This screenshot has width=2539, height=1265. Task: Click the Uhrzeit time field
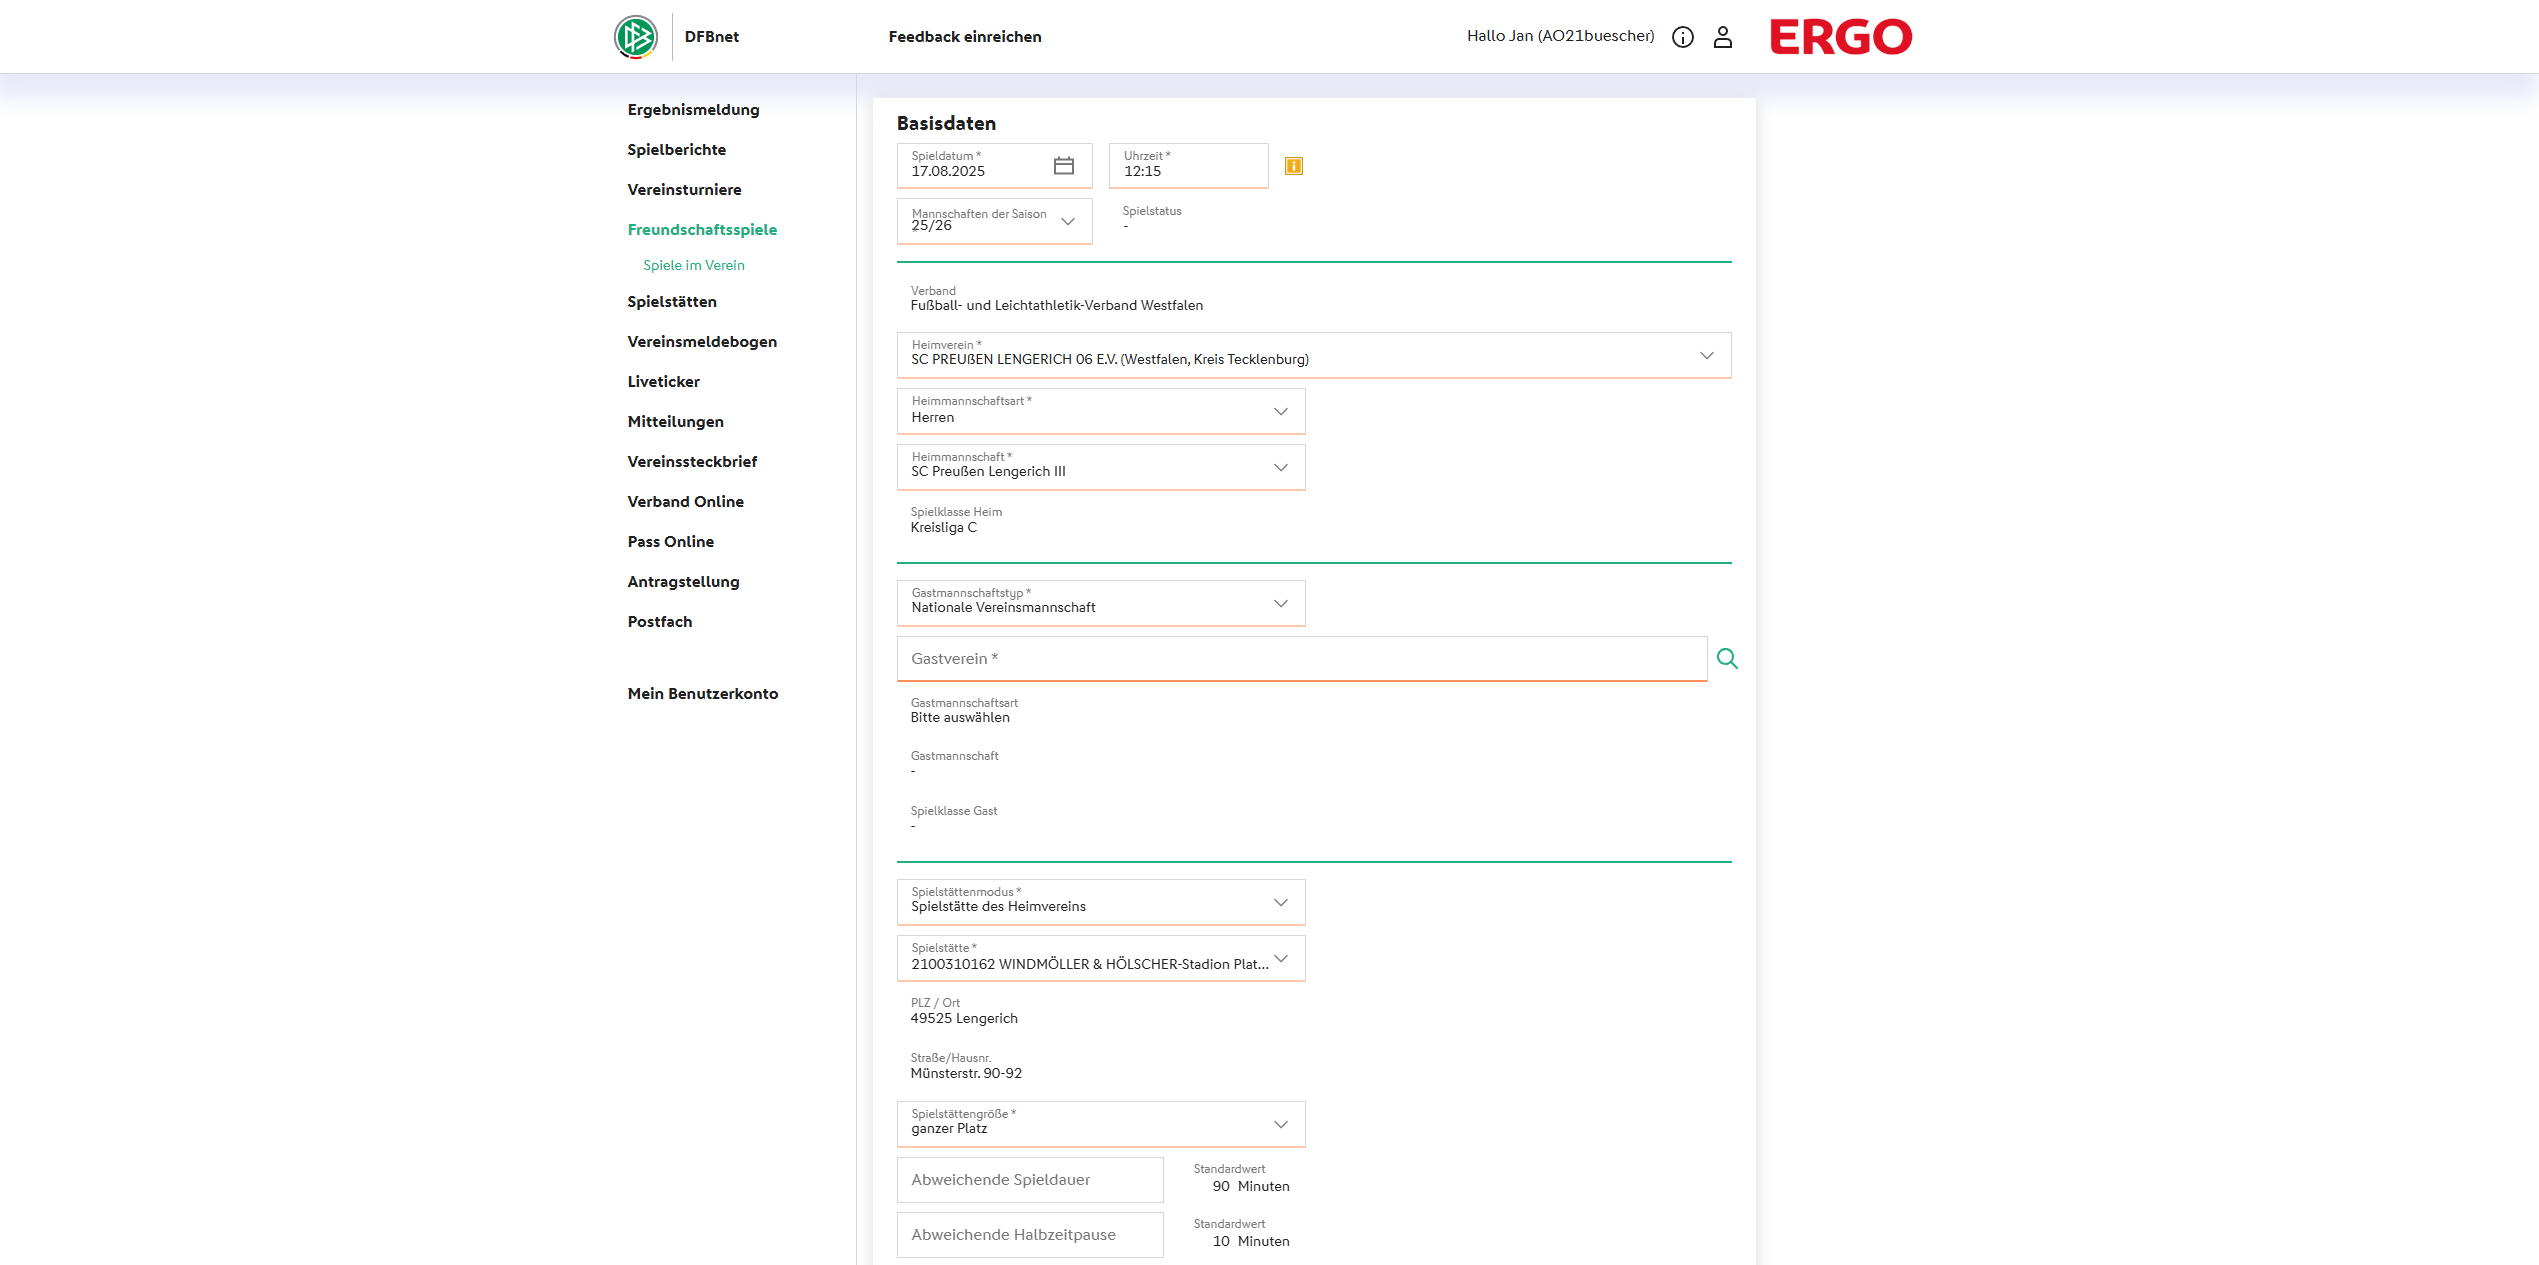pyautogui.click(x=1187, y=166)
